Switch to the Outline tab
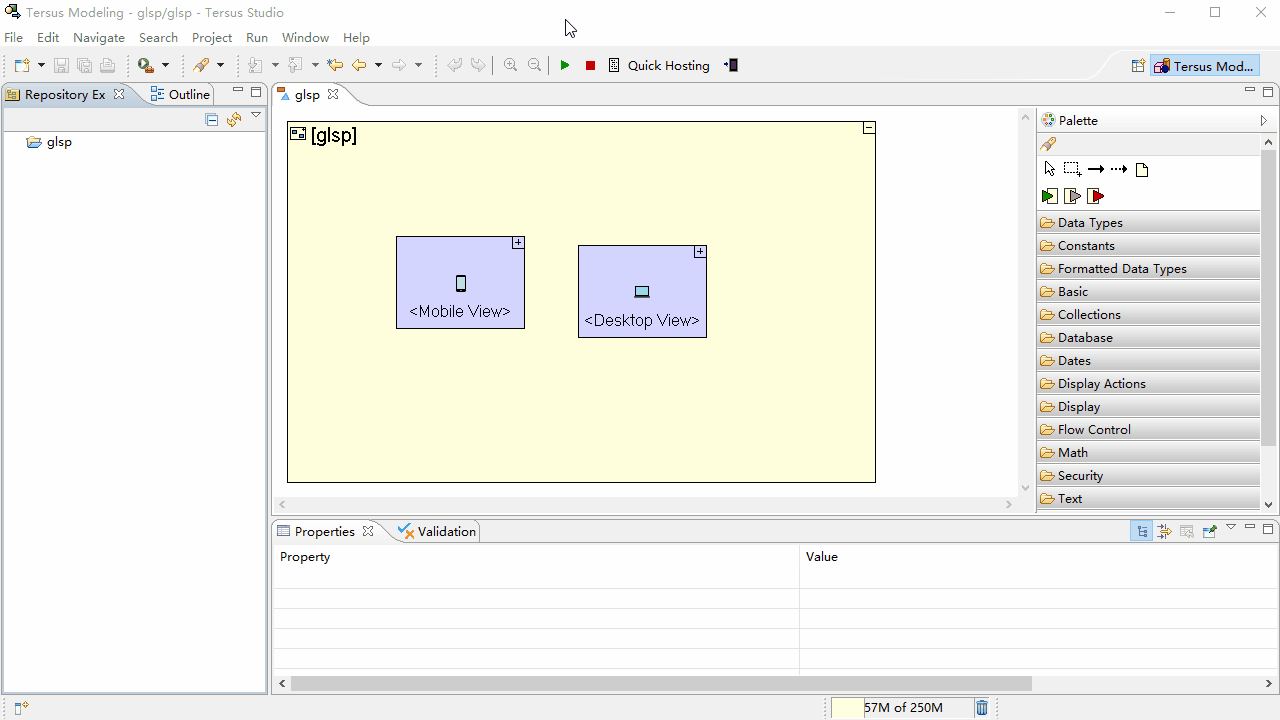This screenshot has width=1280, height=720. click(180, 94)
